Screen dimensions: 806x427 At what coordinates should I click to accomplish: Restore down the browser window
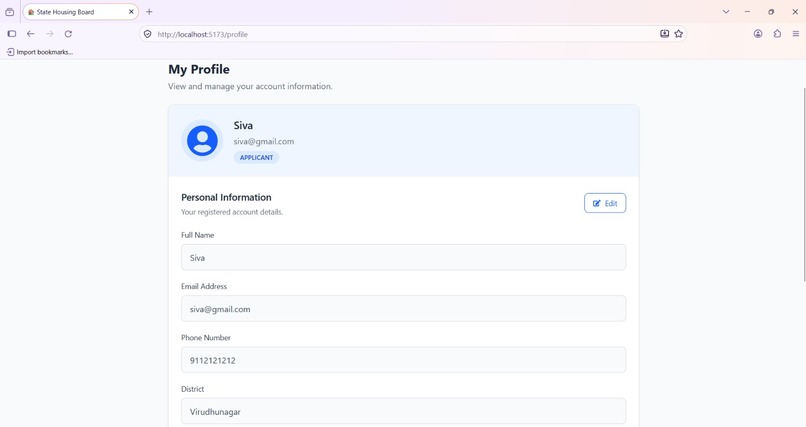(x=771, y=12)
